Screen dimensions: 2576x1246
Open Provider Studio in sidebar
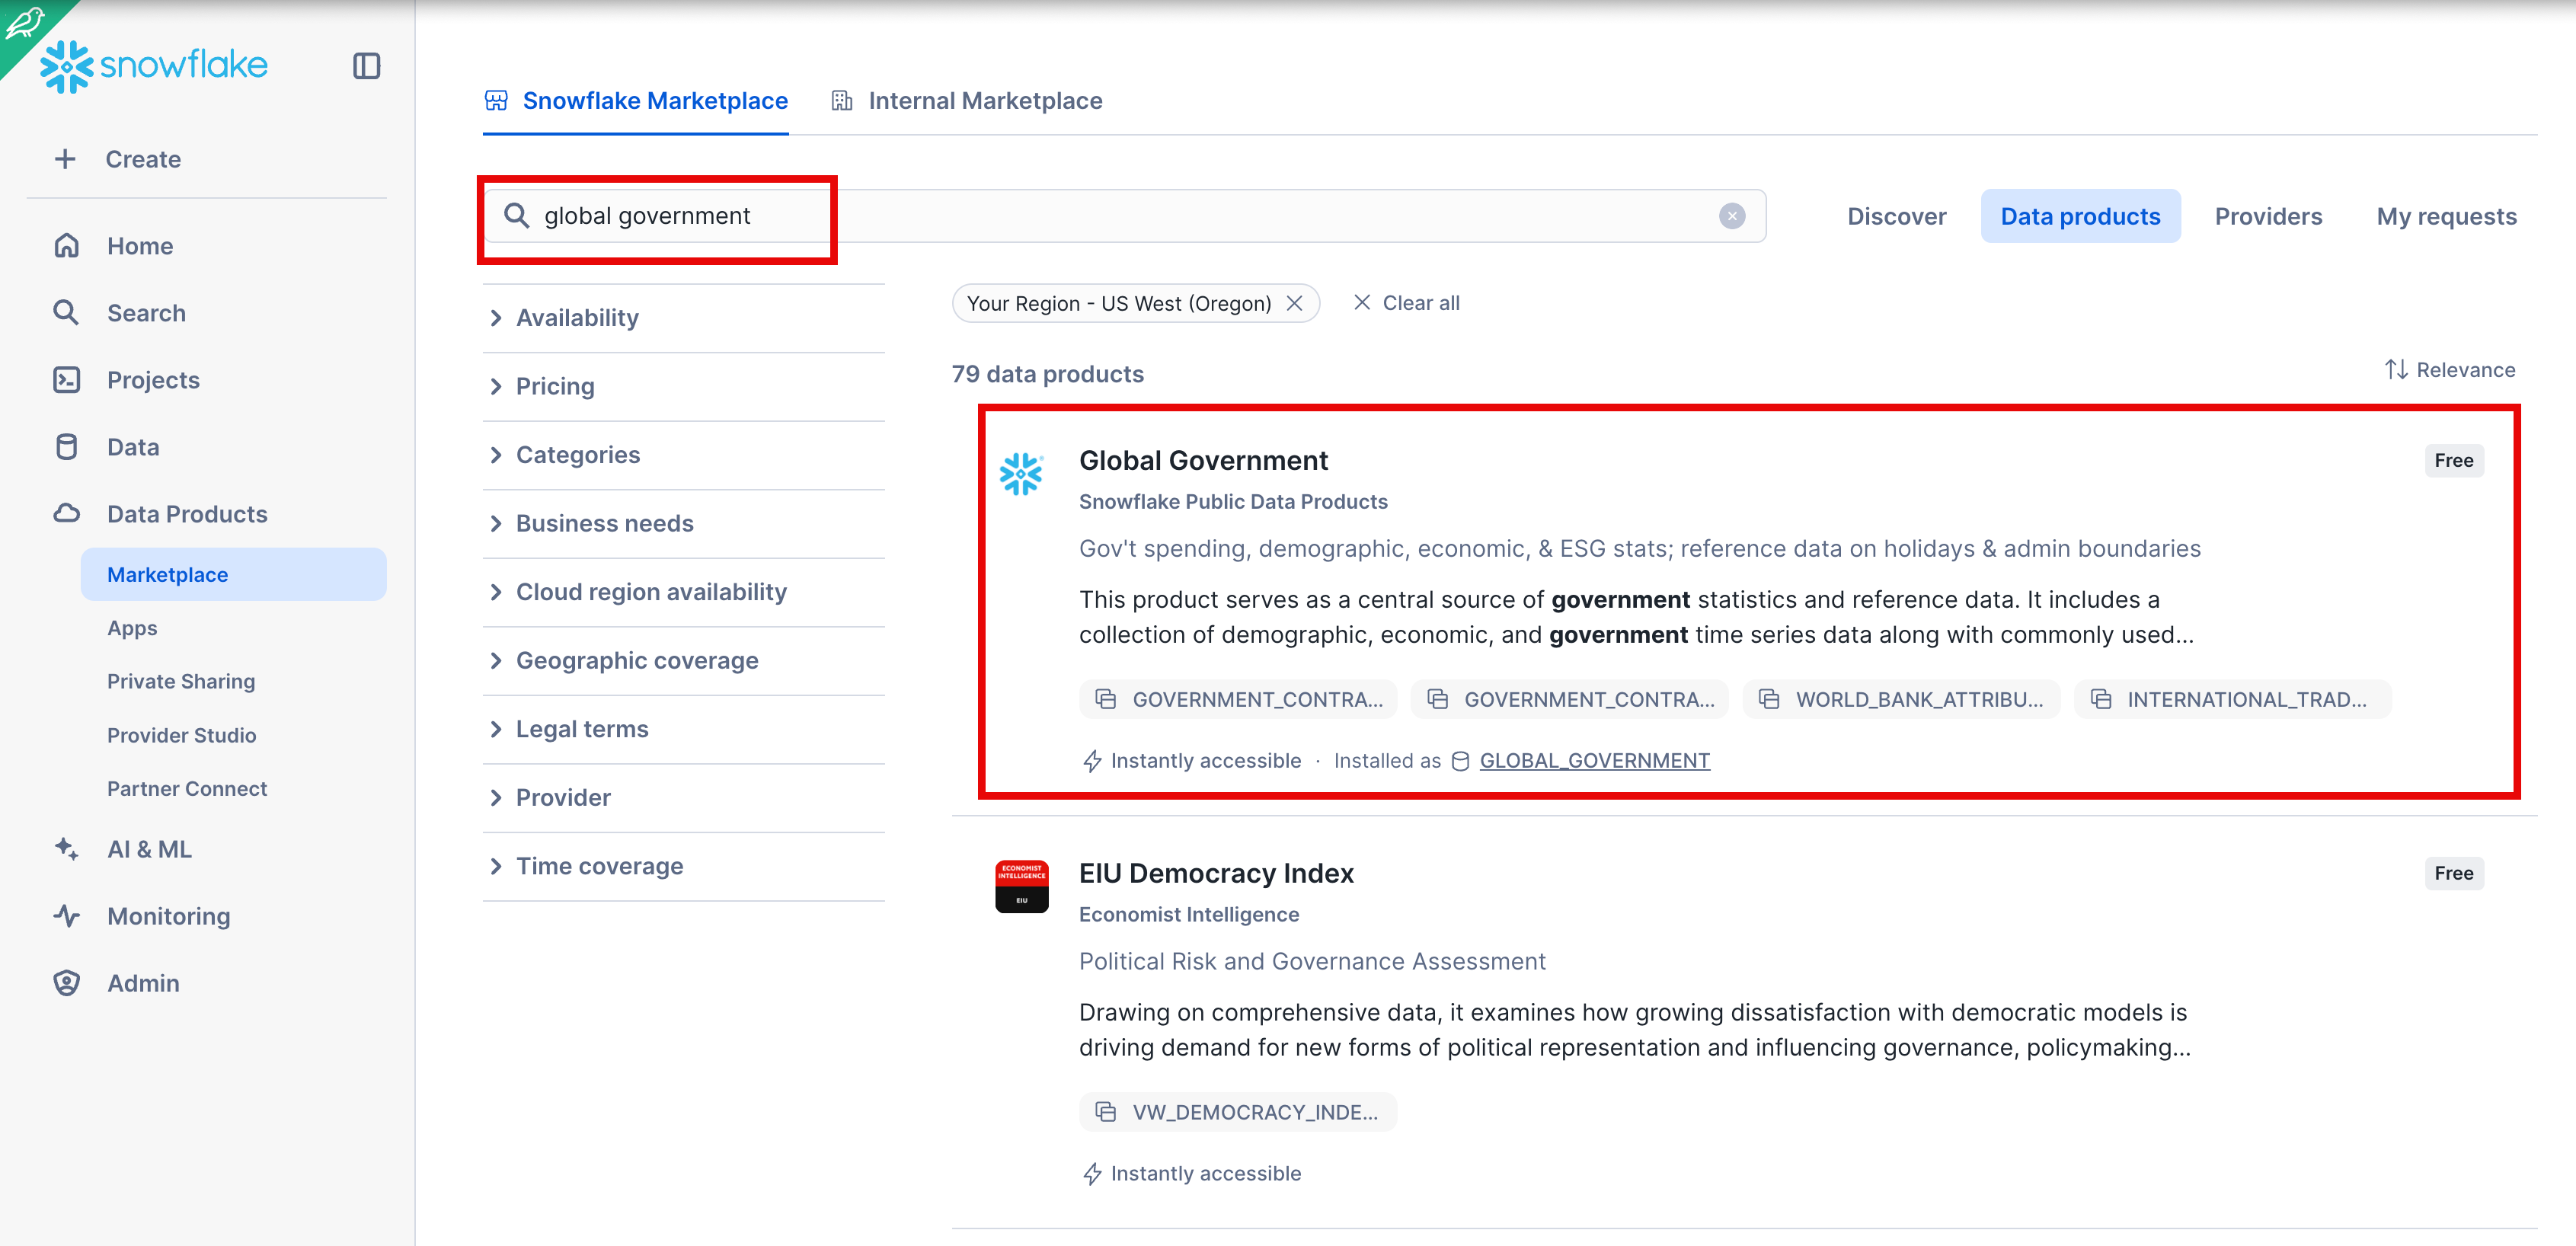pyautogui.click(x=181, y=735)
